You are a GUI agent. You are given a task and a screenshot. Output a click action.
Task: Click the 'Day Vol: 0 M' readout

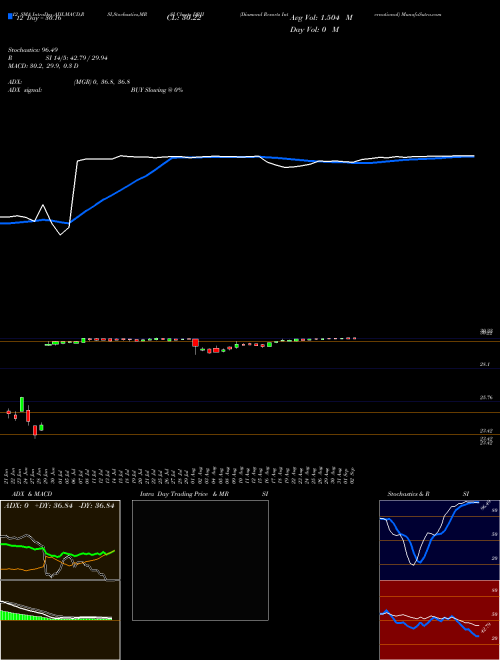coord(314,30)
